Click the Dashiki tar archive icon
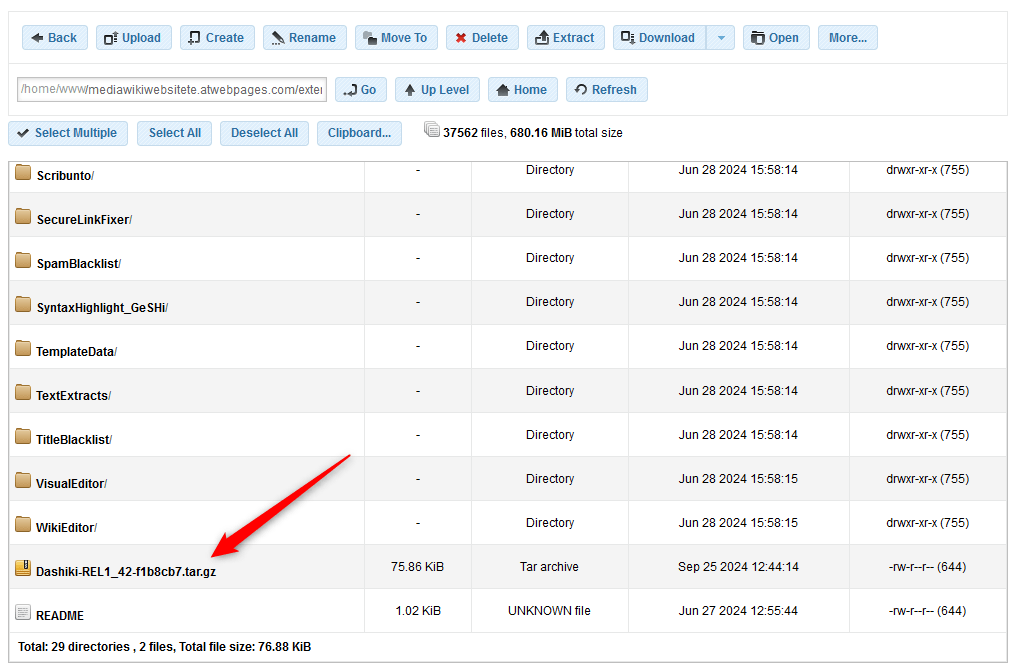Screen dimensions: 1014x670 coord(22,566)
